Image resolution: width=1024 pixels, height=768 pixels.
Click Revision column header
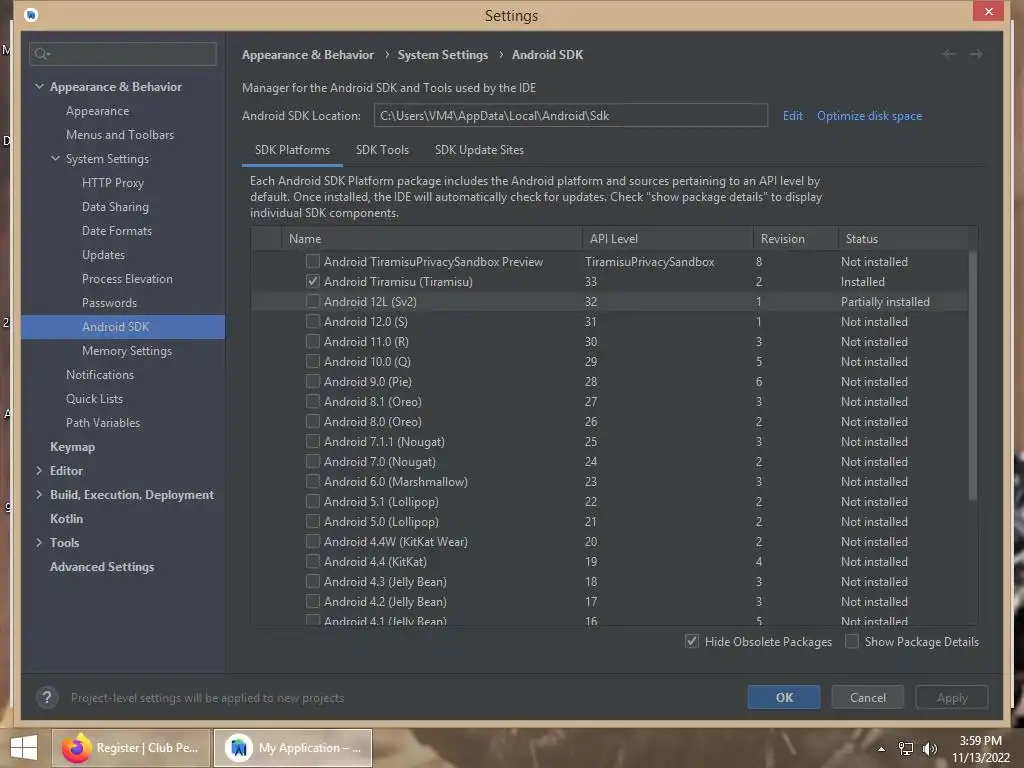tap(795, 238)
